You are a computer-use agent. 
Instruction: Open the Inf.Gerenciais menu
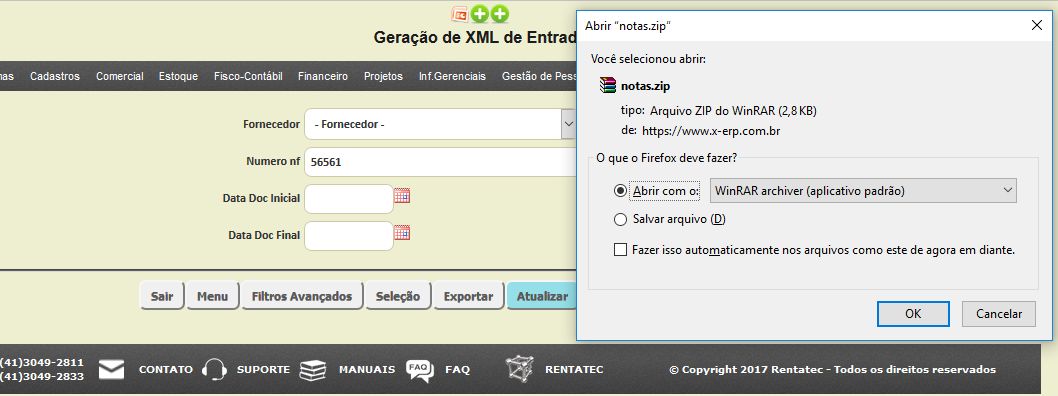click(x=452, y=76)
